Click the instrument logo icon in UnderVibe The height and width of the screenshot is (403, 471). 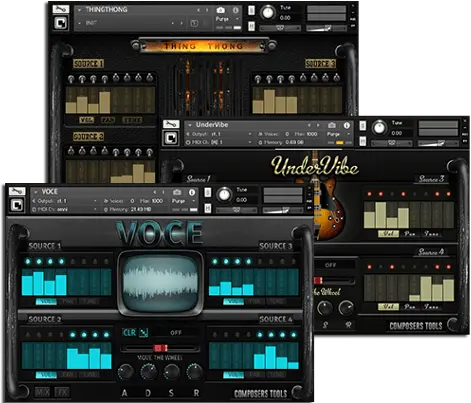click(171, 138)
